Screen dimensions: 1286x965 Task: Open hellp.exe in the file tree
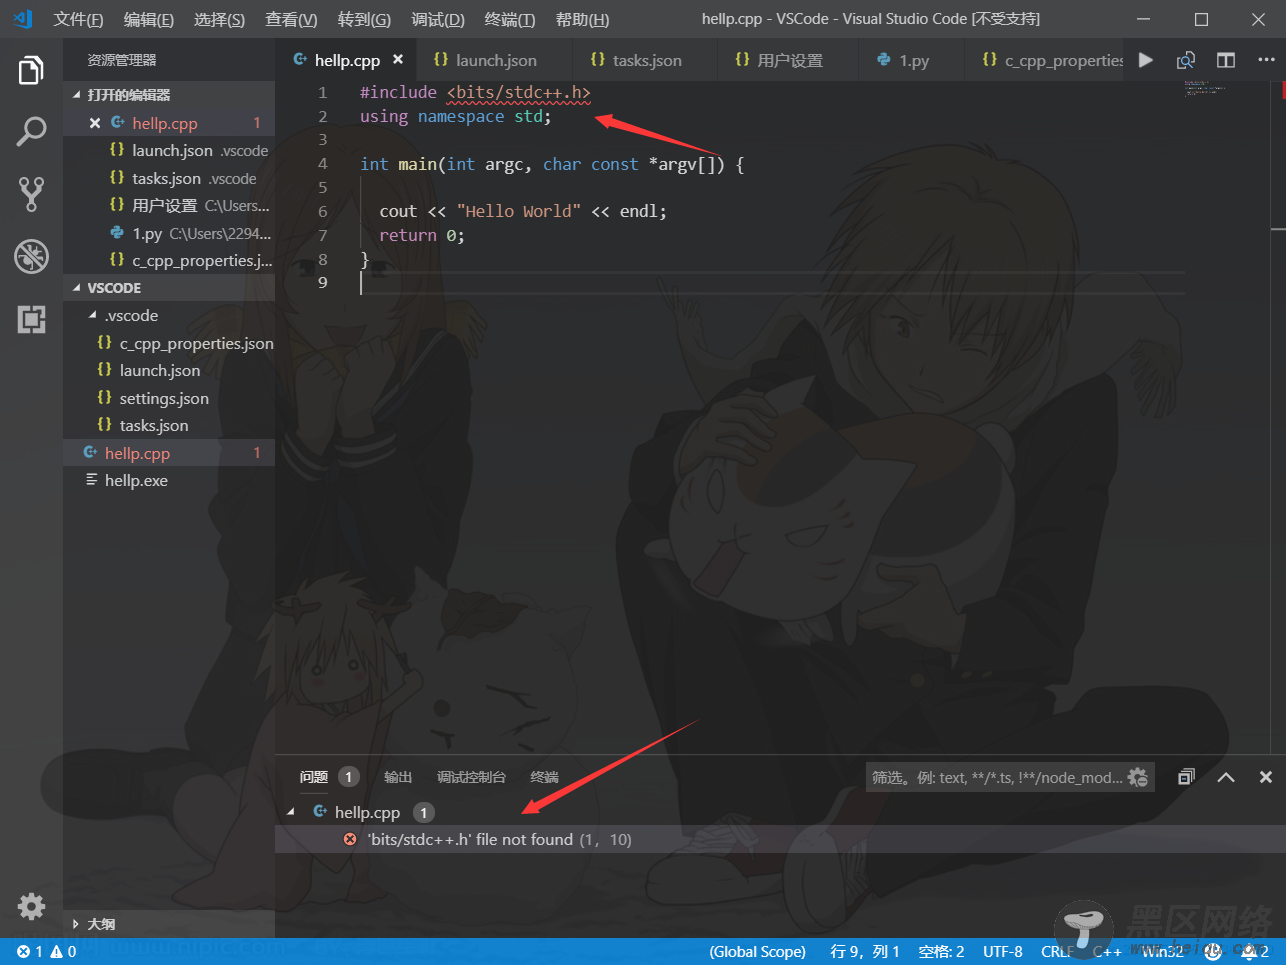point(169,481)
